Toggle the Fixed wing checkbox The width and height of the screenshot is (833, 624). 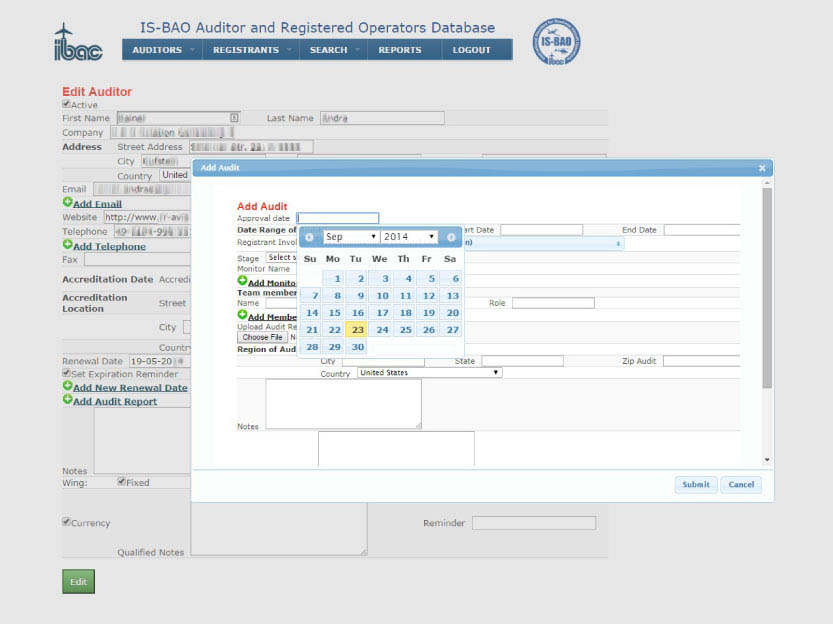pos(122,482)
